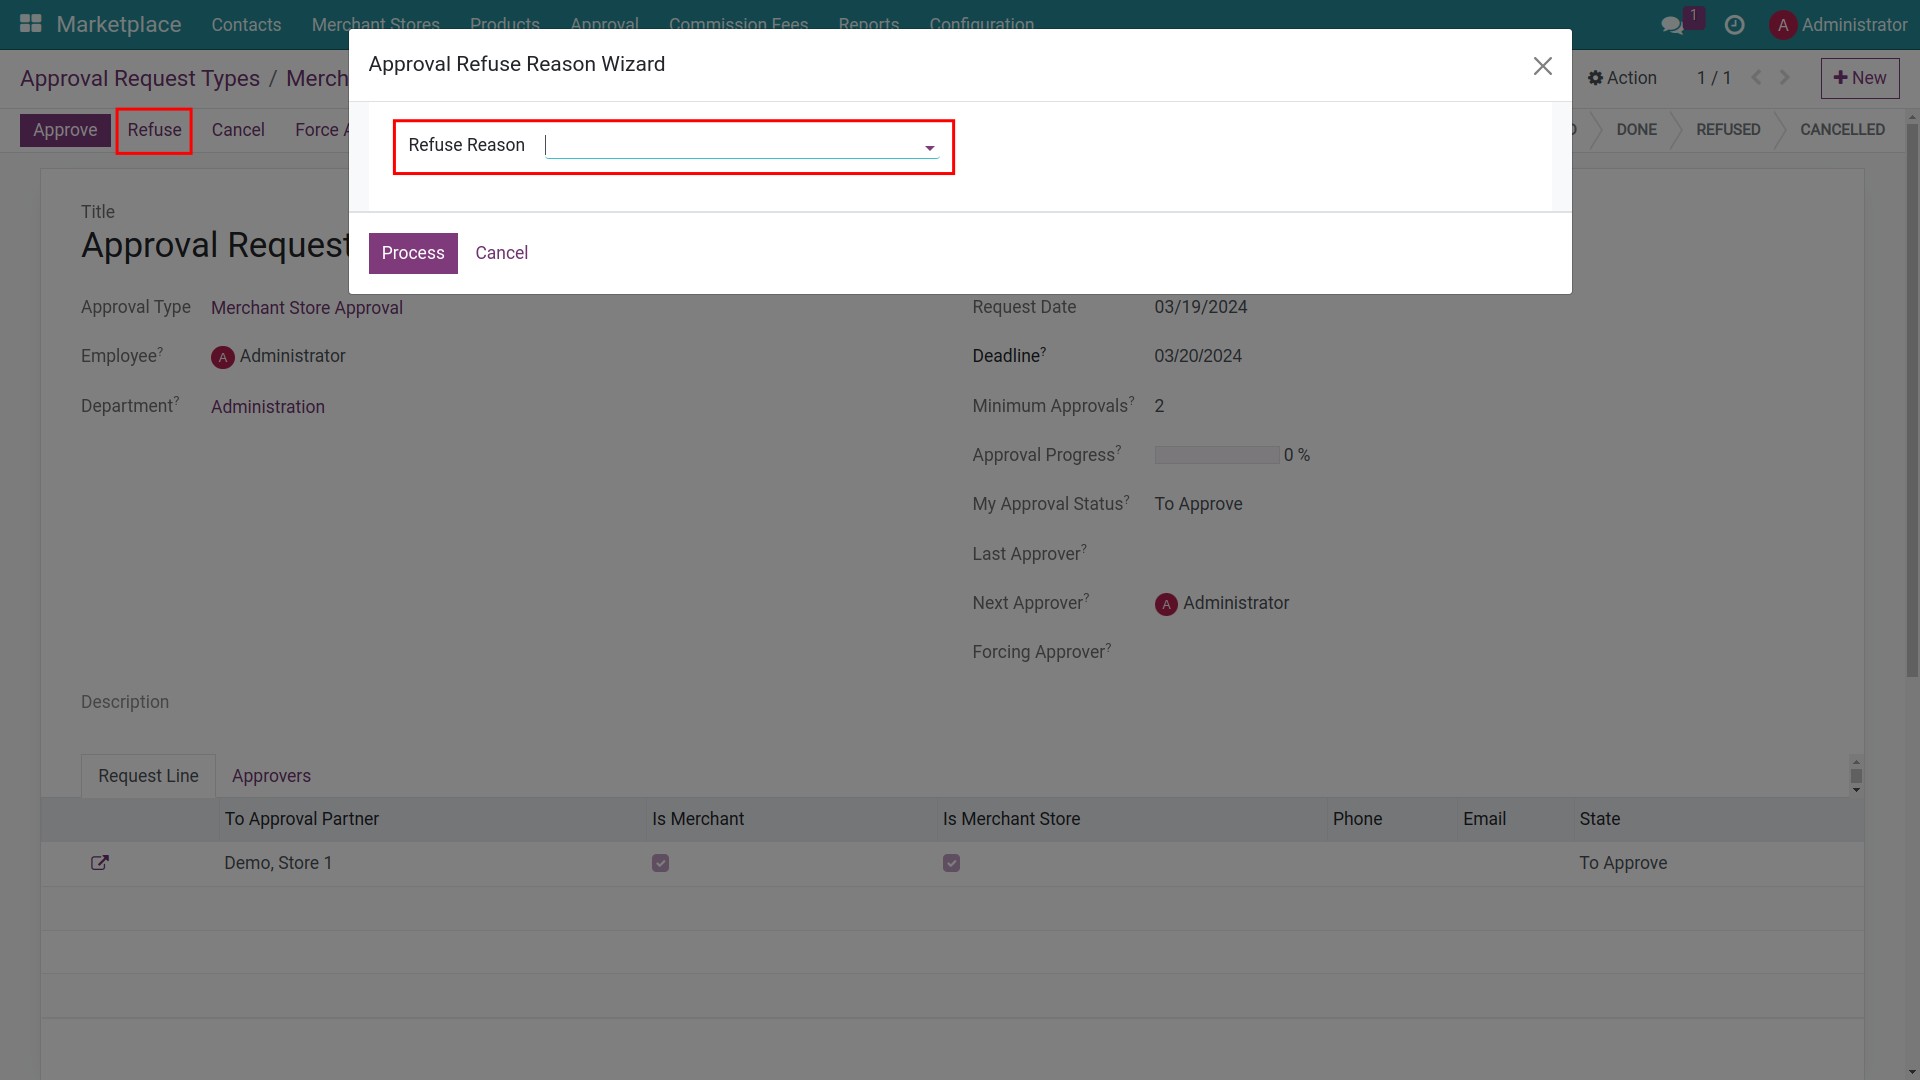Click the Demo, Store 1 row cell
The image size is (1920, 1080).
click(x=278, y=863)
